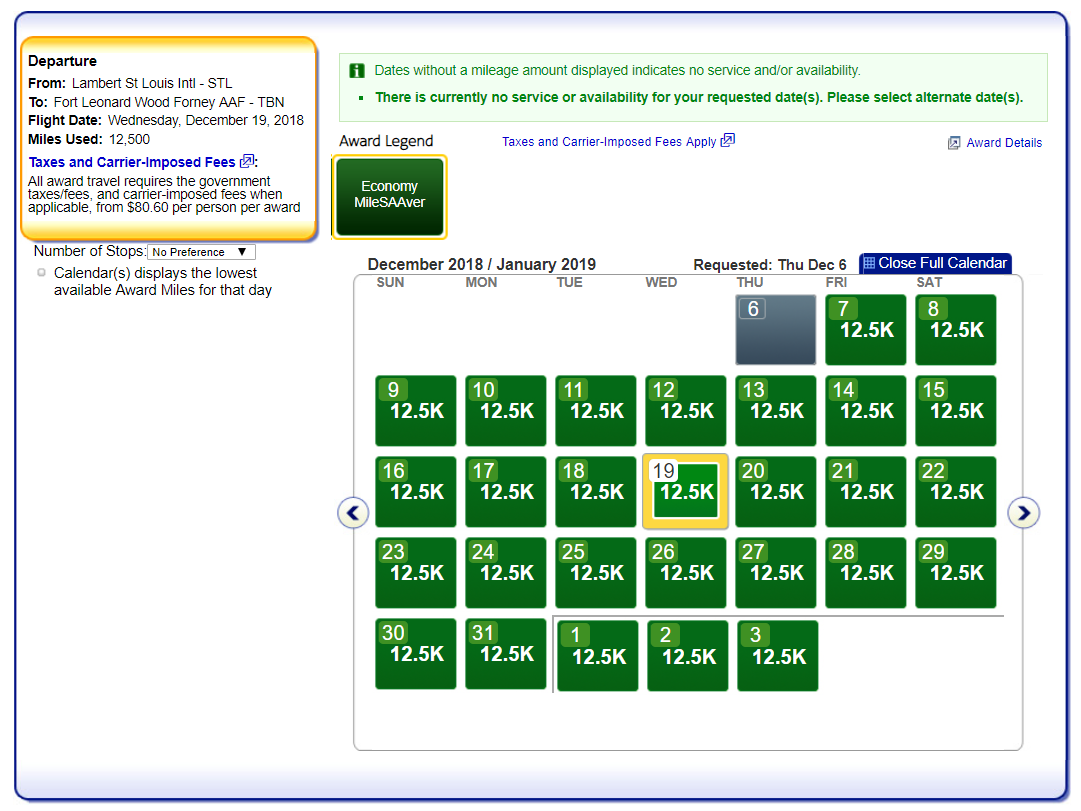Viewport: 1081px width, 811px height.
Task: Open the Award Details link
Action: [x=1004, y=143]
